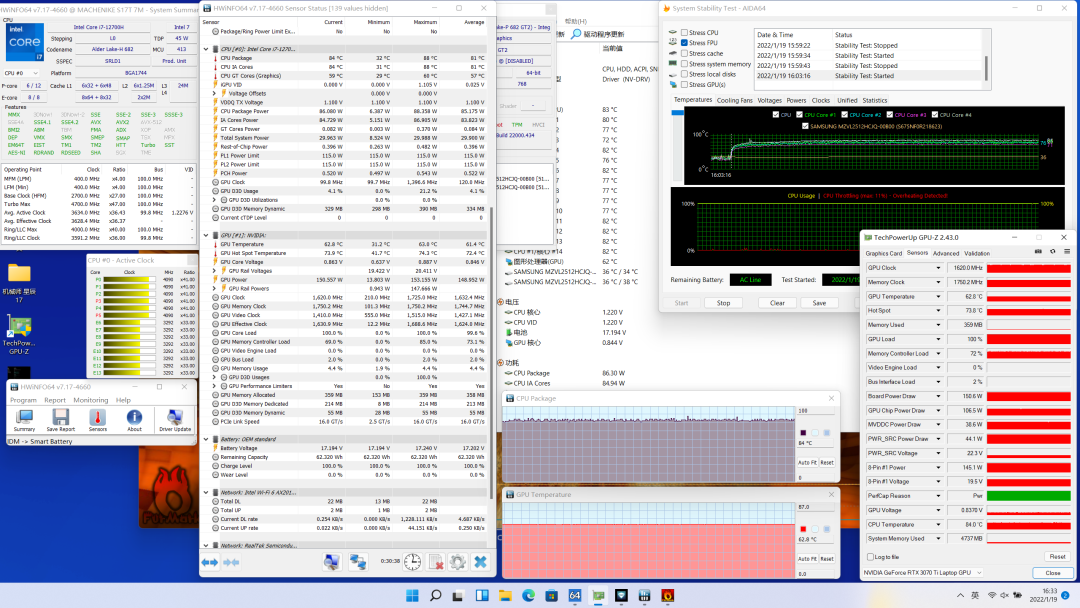
Task: Click the Driver Update icon
Action: pyautogui.click(x=175, y=417)
